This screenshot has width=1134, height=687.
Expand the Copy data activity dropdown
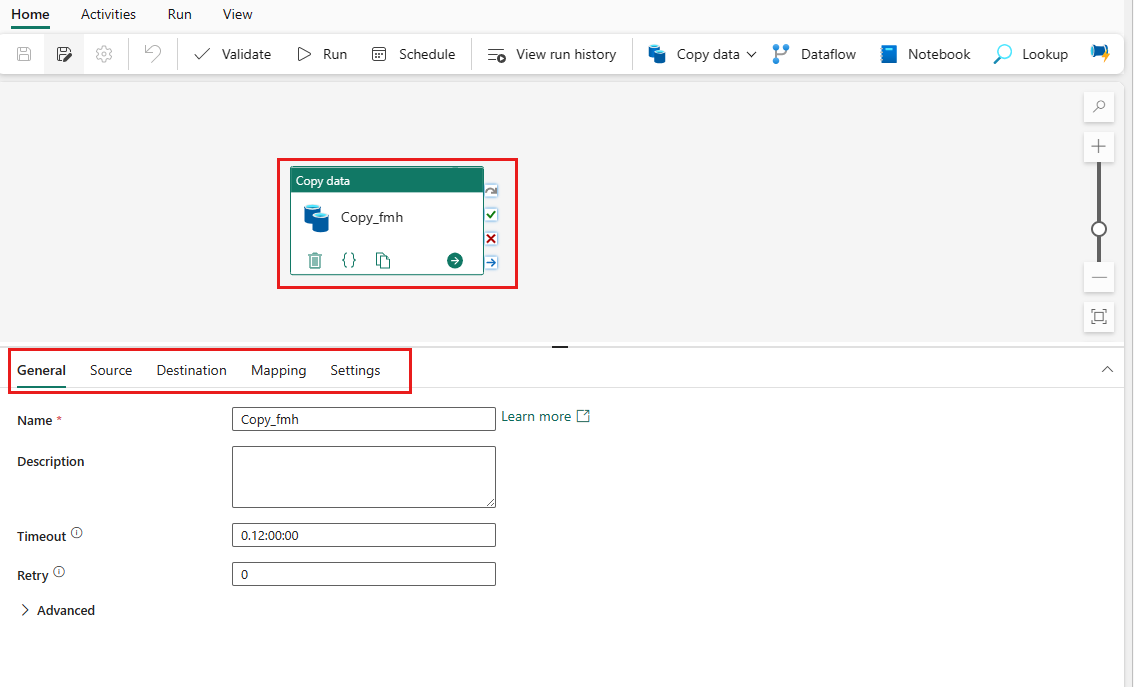pos(751,54)
